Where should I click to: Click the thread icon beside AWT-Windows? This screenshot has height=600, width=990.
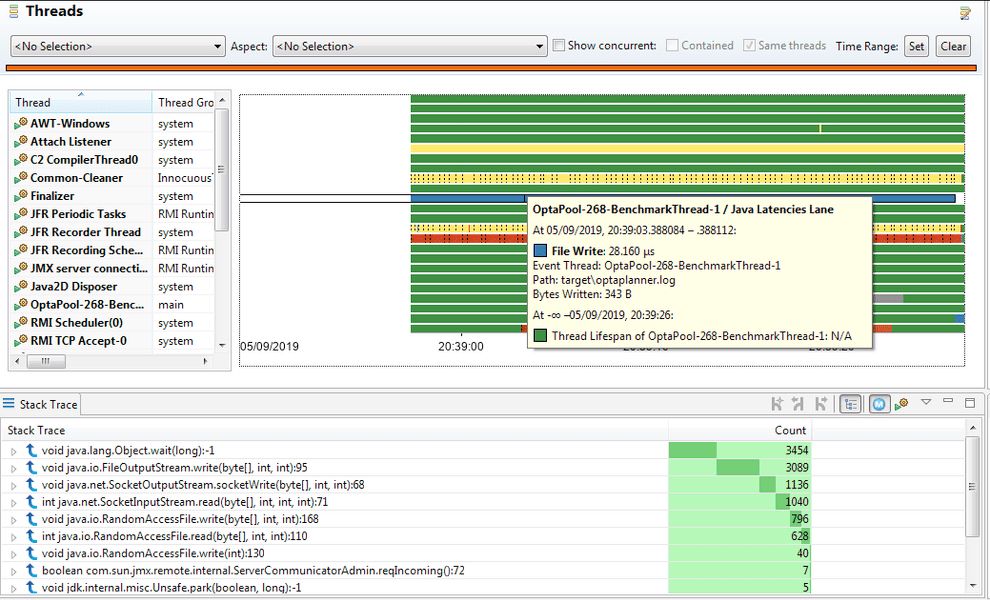point(19,123)
